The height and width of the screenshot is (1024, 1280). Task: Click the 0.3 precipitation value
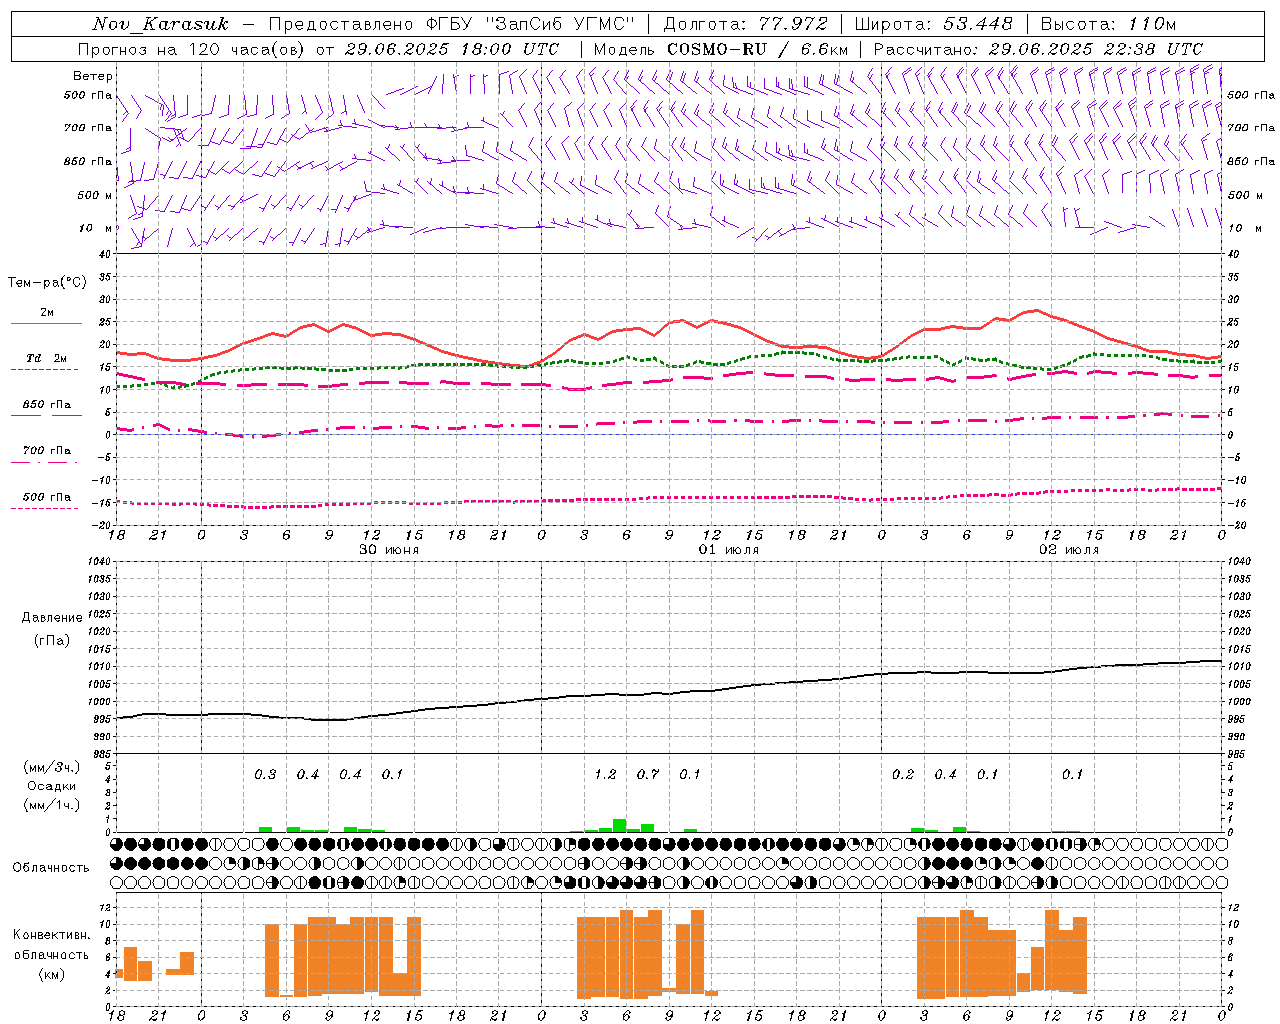265,775
